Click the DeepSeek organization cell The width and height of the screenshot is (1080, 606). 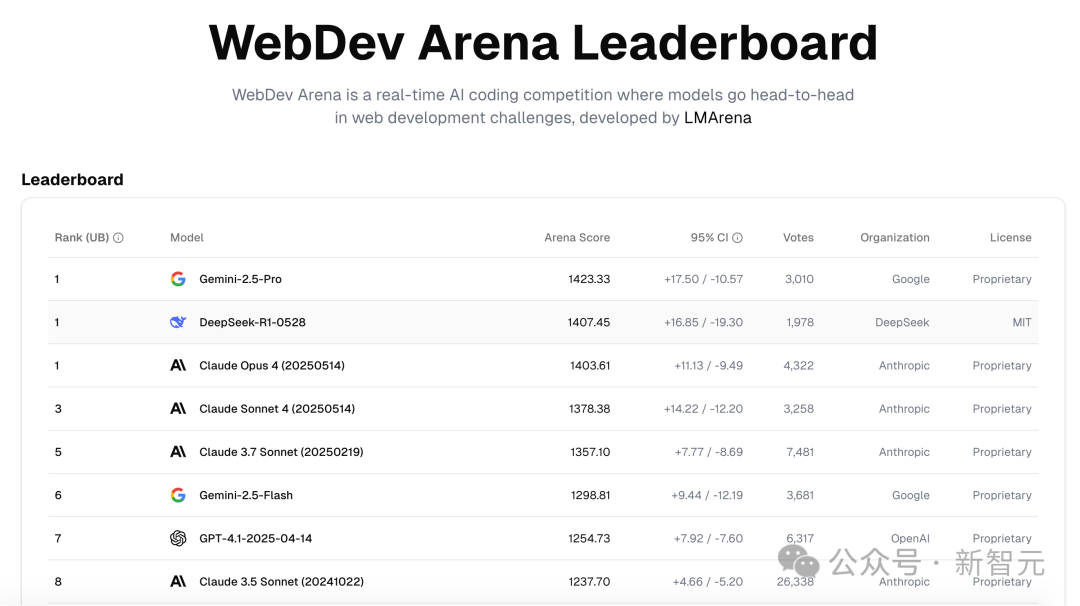coord(902,322)
